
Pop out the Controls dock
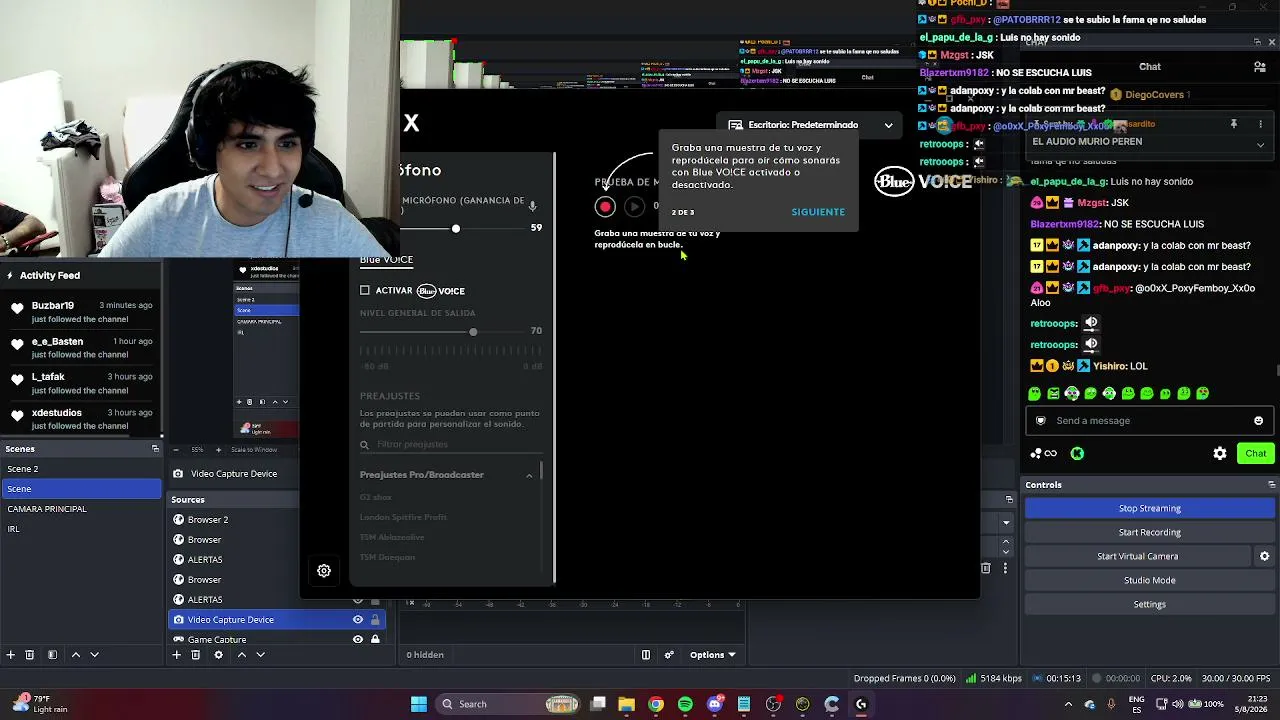point(1271,485)
